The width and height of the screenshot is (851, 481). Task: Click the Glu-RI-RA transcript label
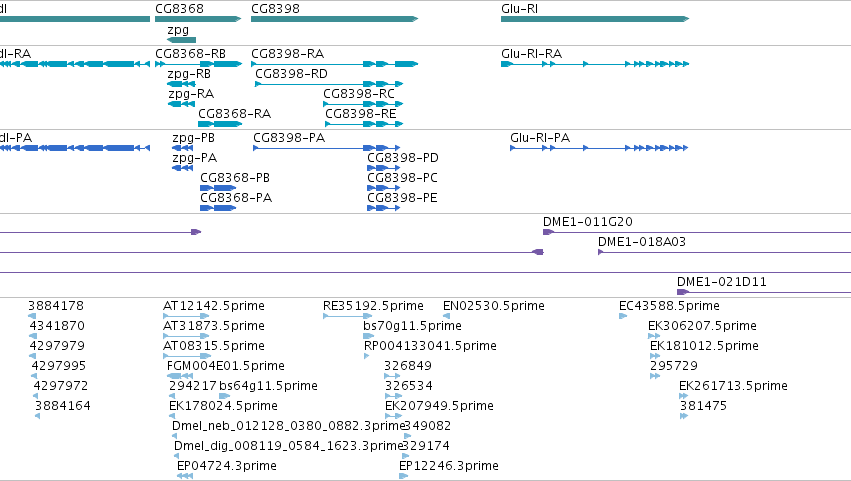(531, 54)
